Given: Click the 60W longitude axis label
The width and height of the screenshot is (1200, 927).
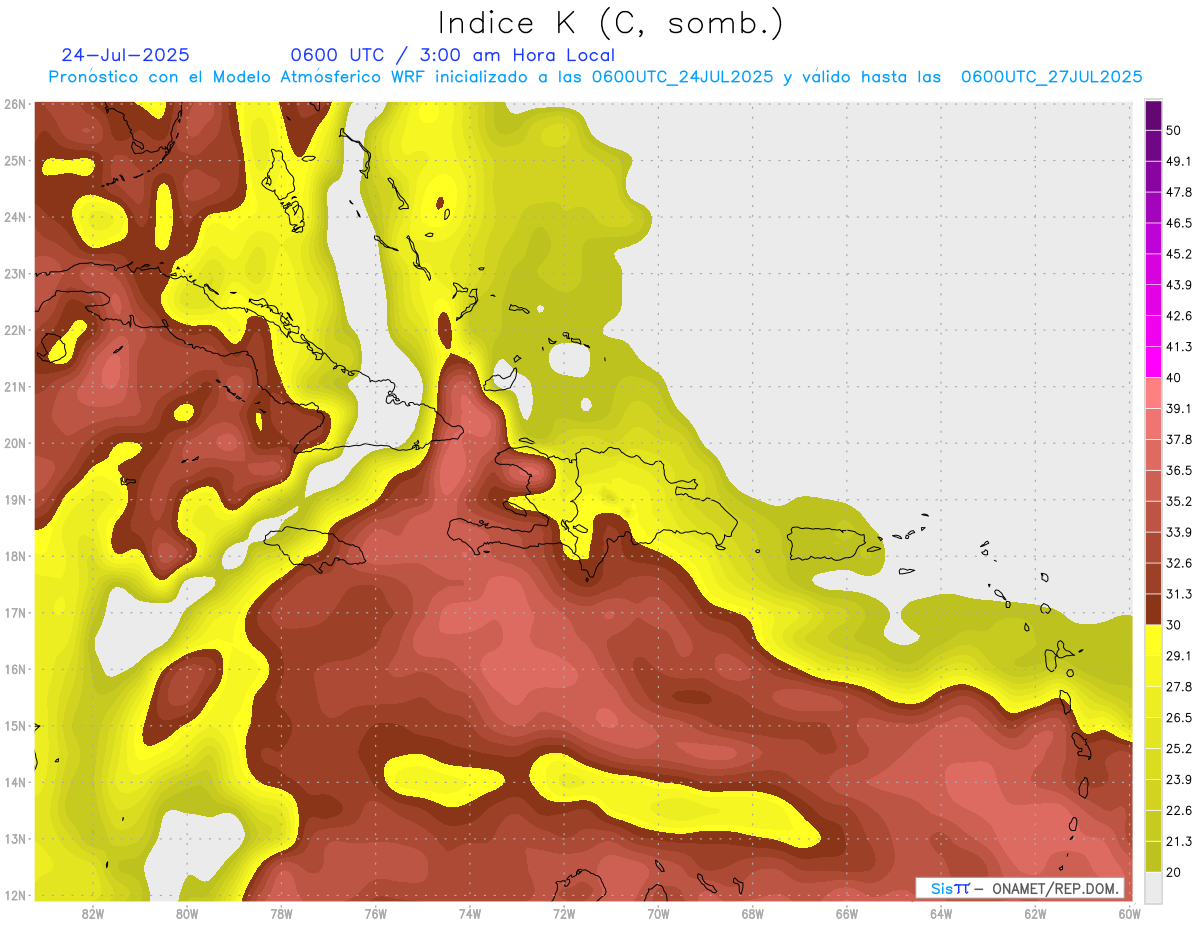Looking at the screenshot, I should coord(1129,913).
